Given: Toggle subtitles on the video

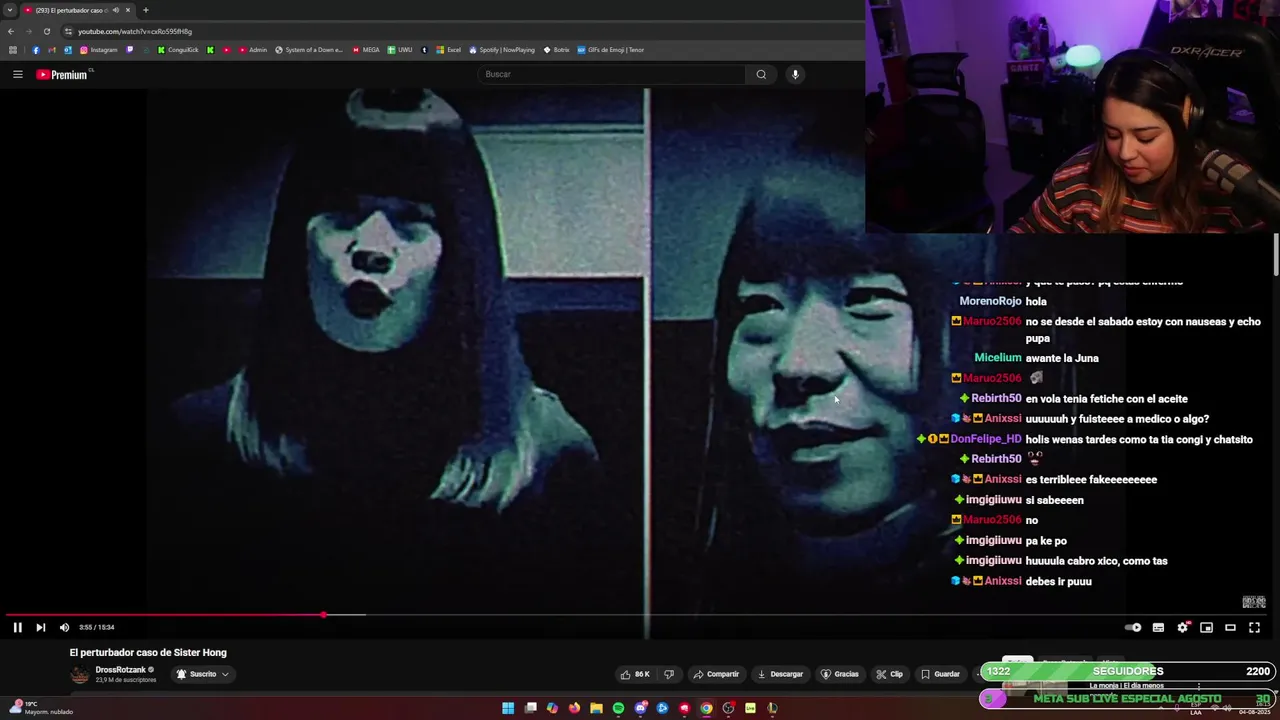Looking at the screenshot, I should click(1158, 627).
